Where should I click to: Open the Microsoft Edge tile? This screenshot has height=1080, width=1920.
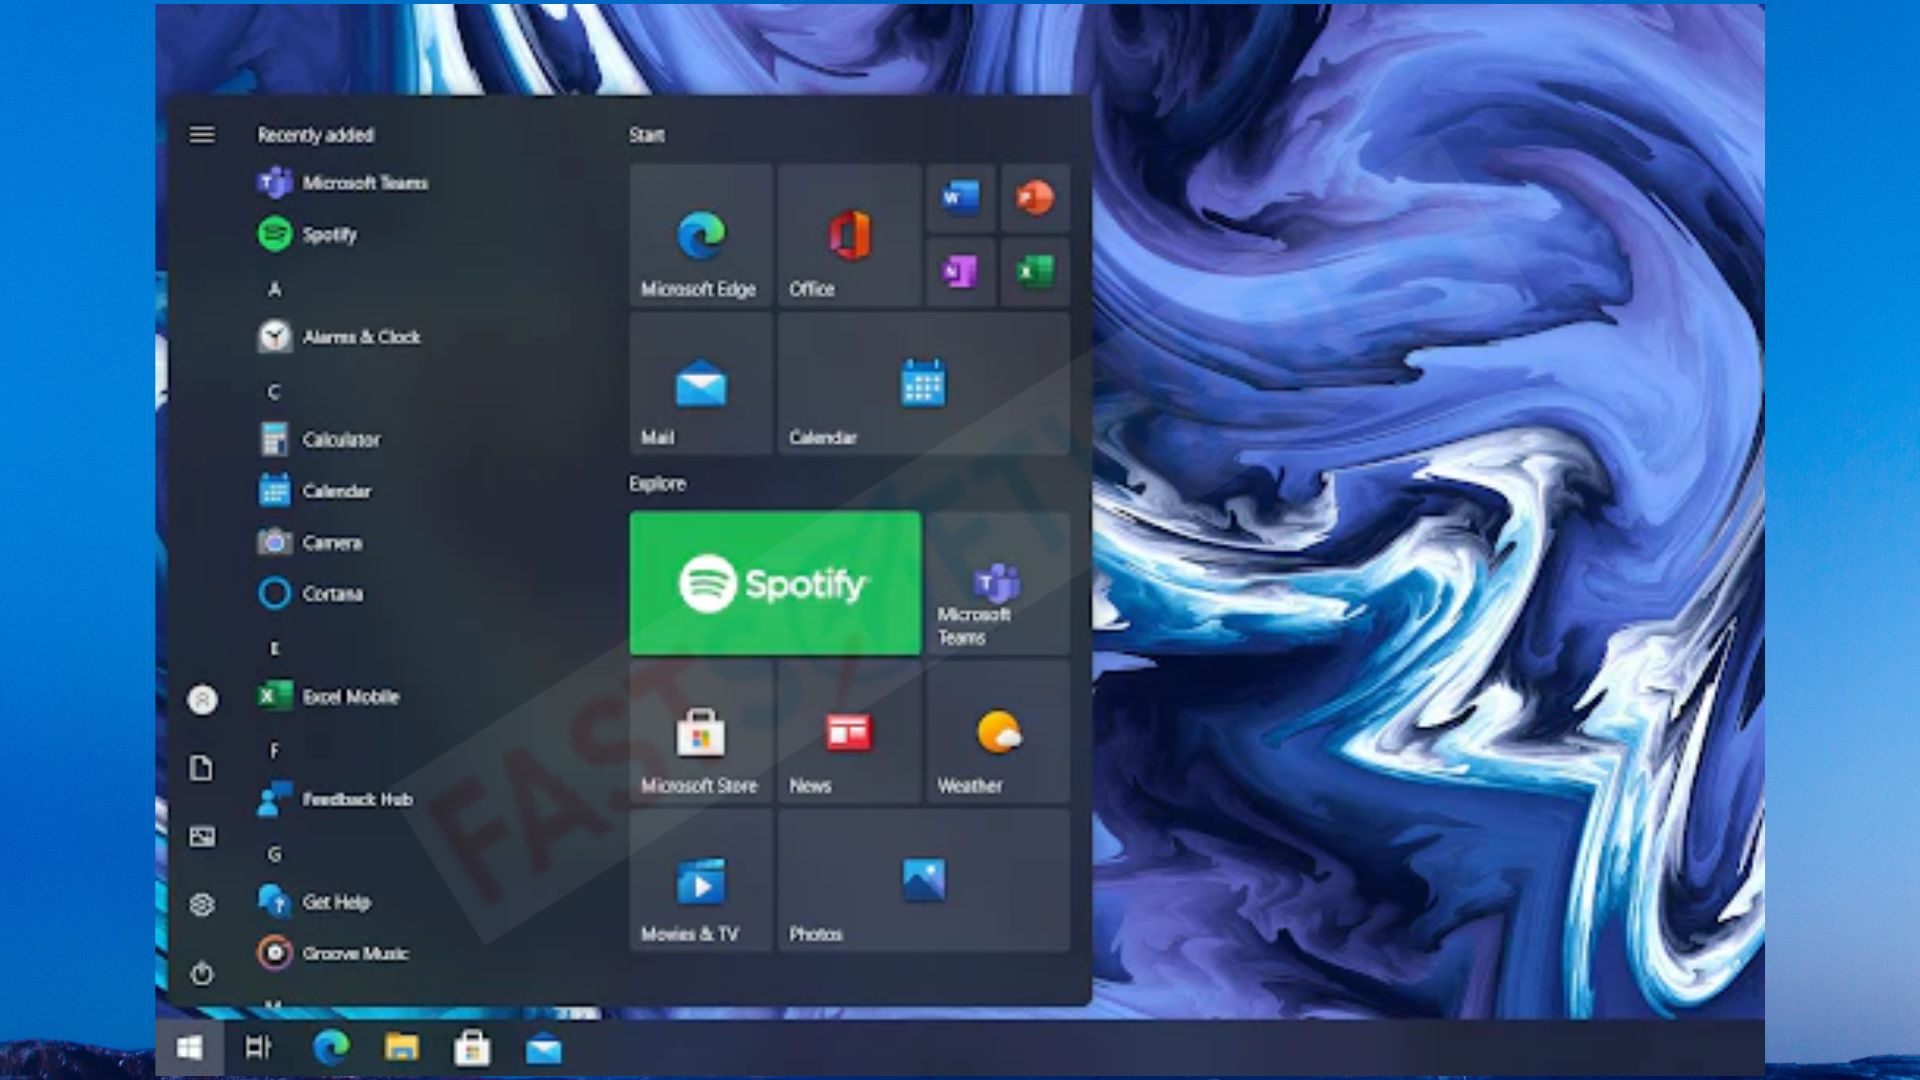(701, 235)
